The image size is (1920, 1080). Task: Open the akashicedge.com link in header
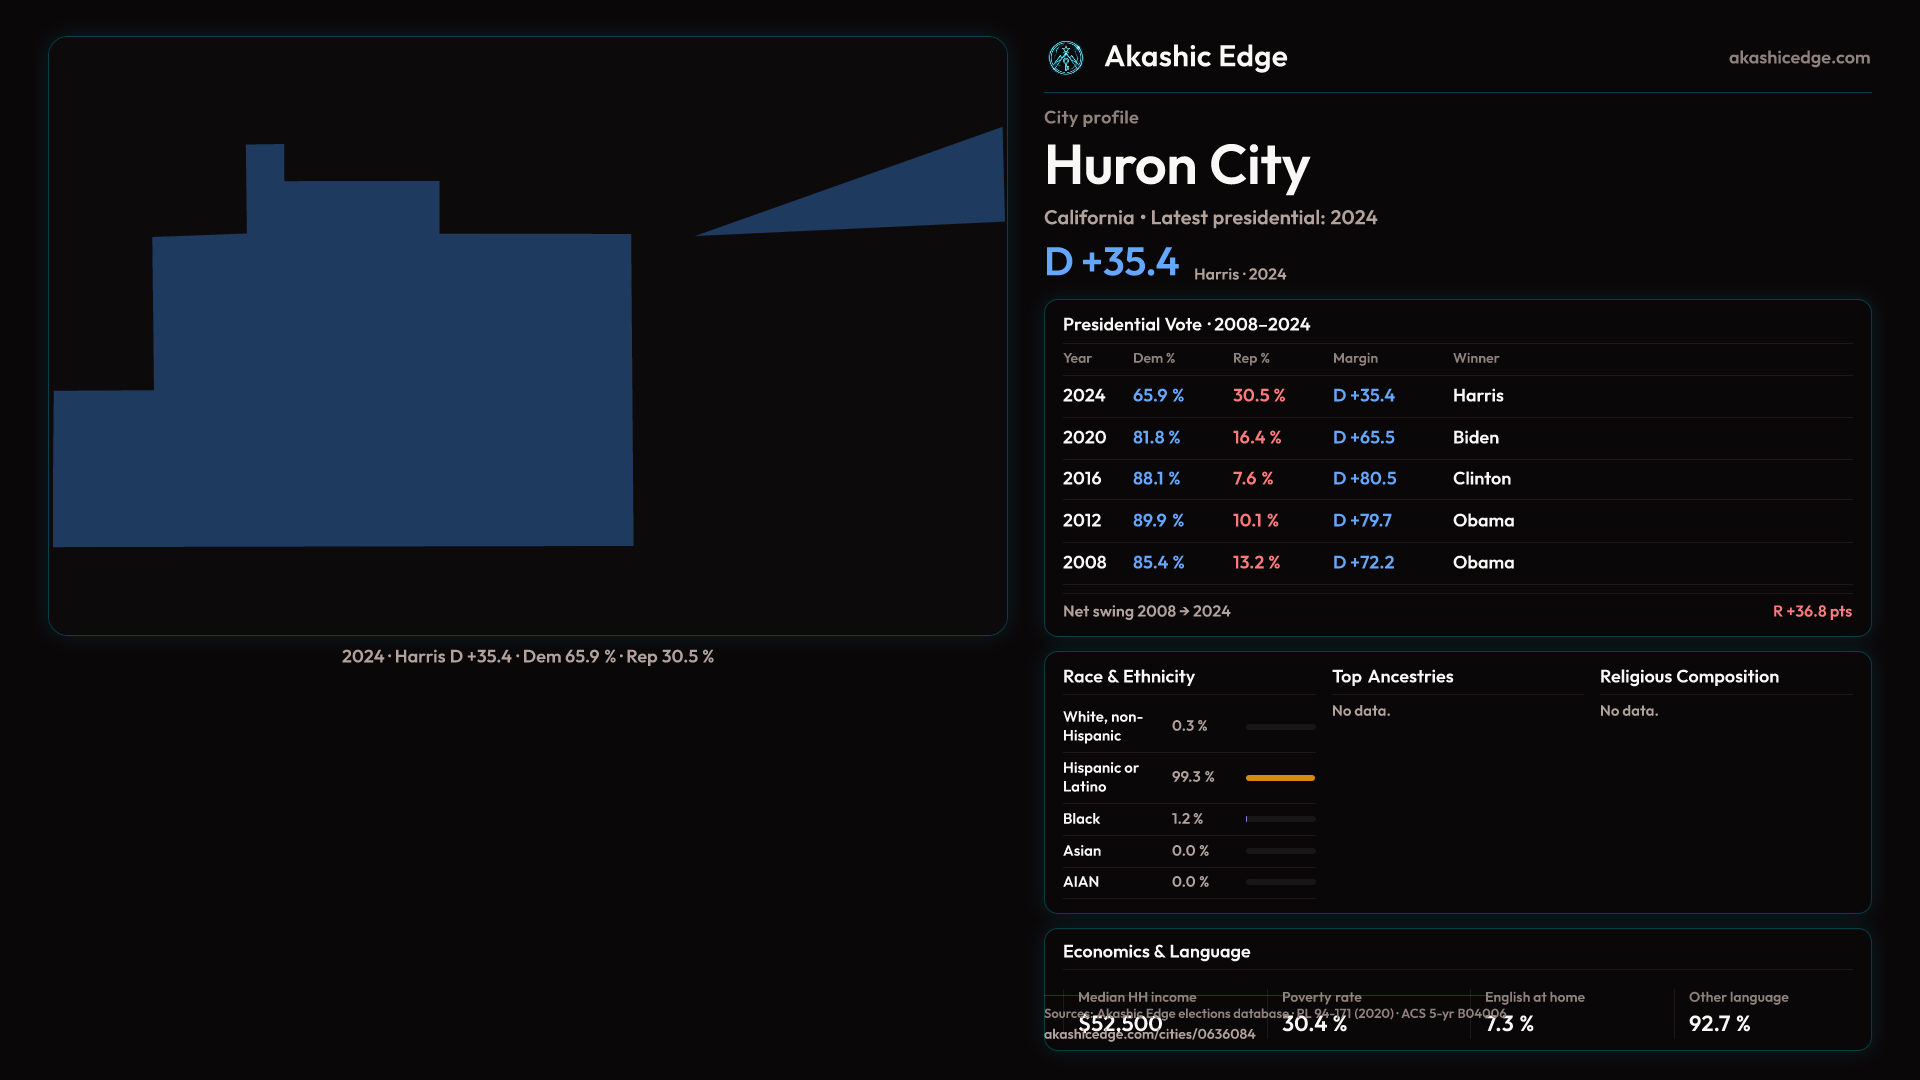tap(1798, 58)
